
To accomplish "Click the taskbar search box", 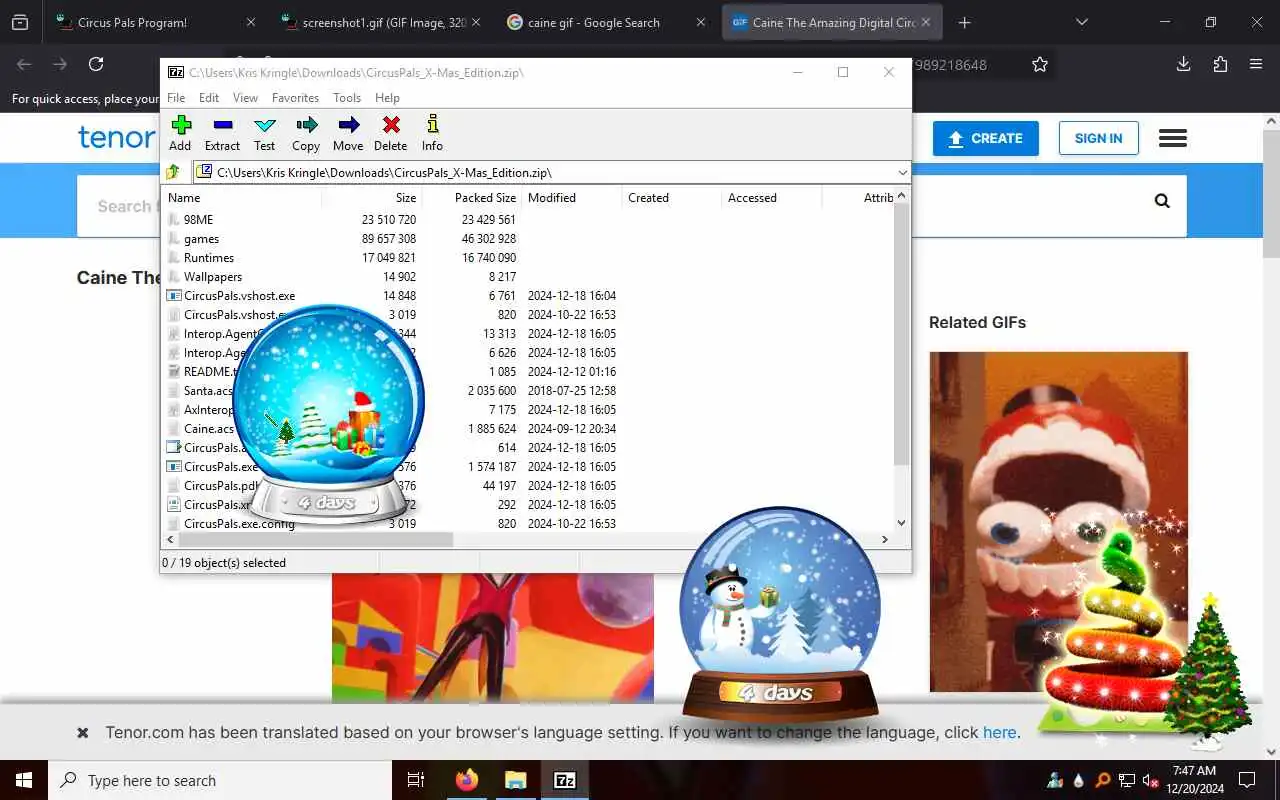I will [x=220, y=780].
